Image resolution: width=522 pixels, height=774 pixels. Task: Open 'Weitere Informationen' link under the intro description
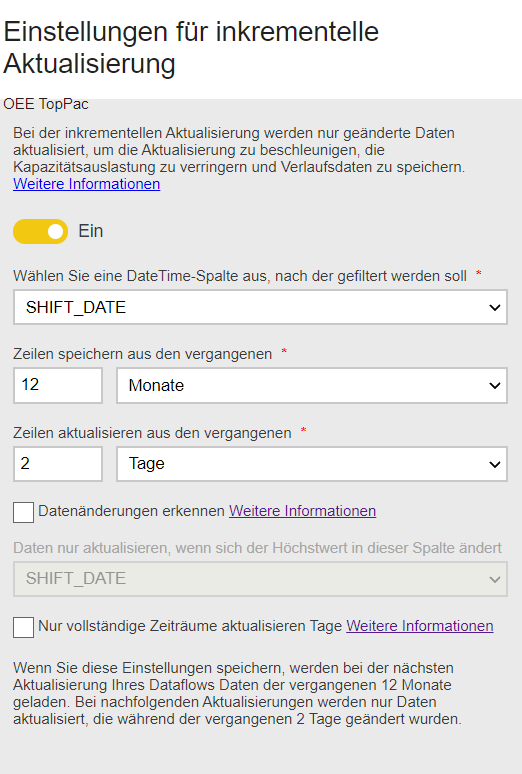pos(86,184)
